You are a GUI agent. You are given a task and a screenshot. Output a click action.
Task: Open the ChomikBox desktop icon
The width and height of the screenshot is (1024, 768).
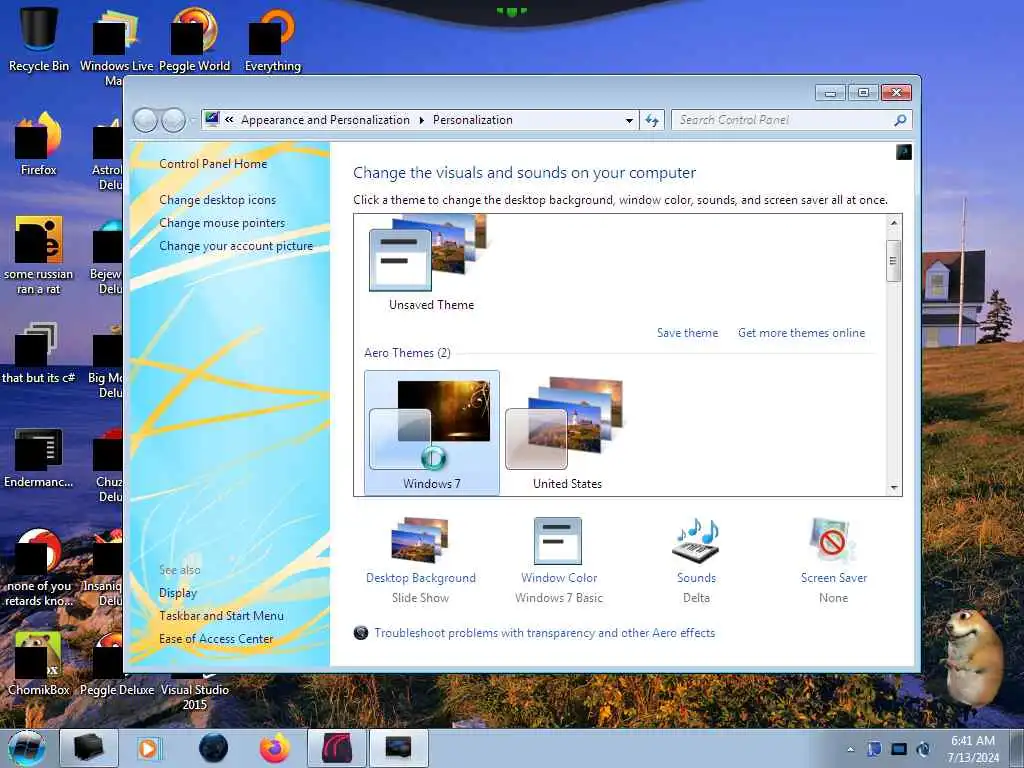tap(39, 663)
